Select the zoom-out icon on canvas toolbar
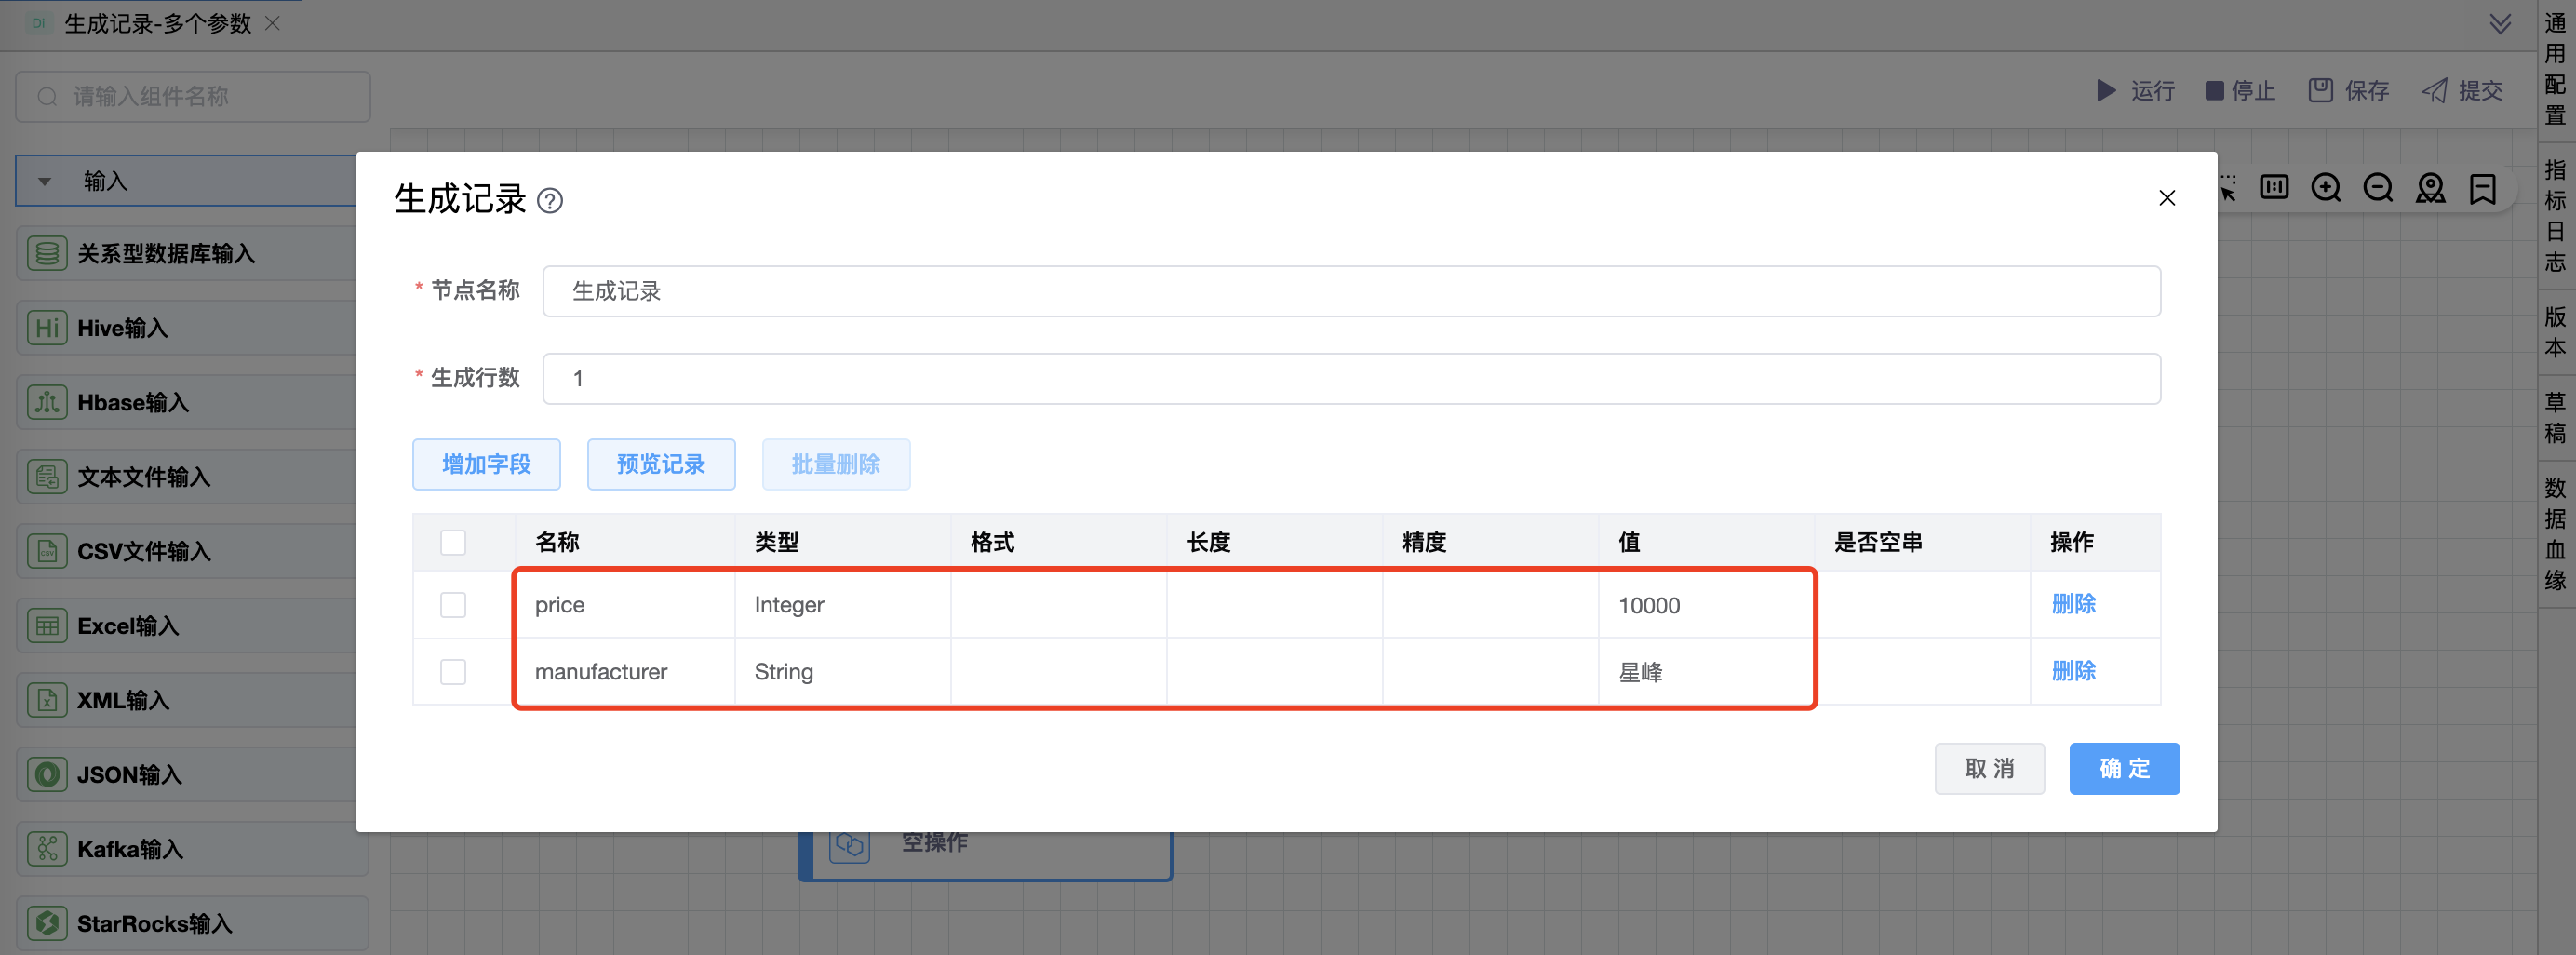The image size is (2576, 955). 2379,187
